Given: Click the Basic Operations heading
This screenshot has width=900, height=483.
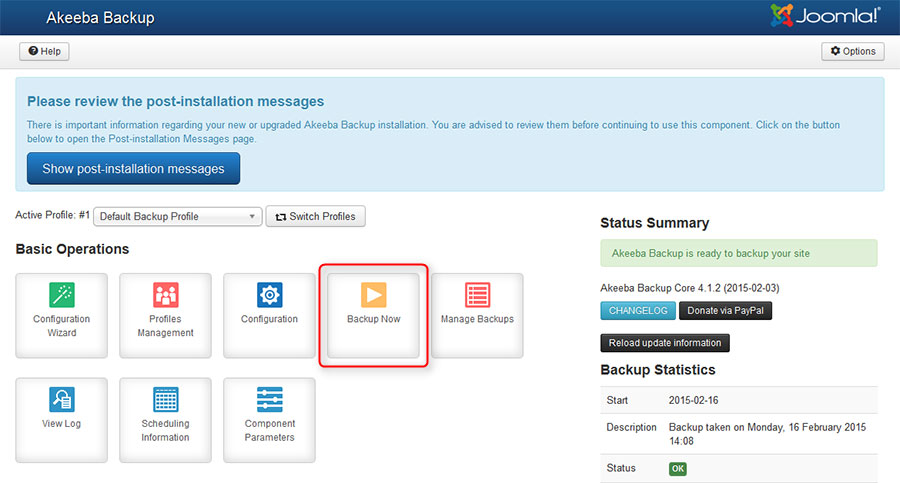Looking at the screenshot, I should click(x=72, y=249).
